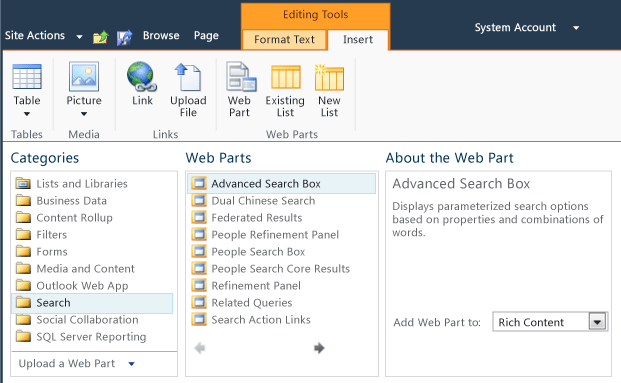Viewport: 621px width, 383px height.
Task: Click the Business Data folder icon
Action: click(23, 200)
